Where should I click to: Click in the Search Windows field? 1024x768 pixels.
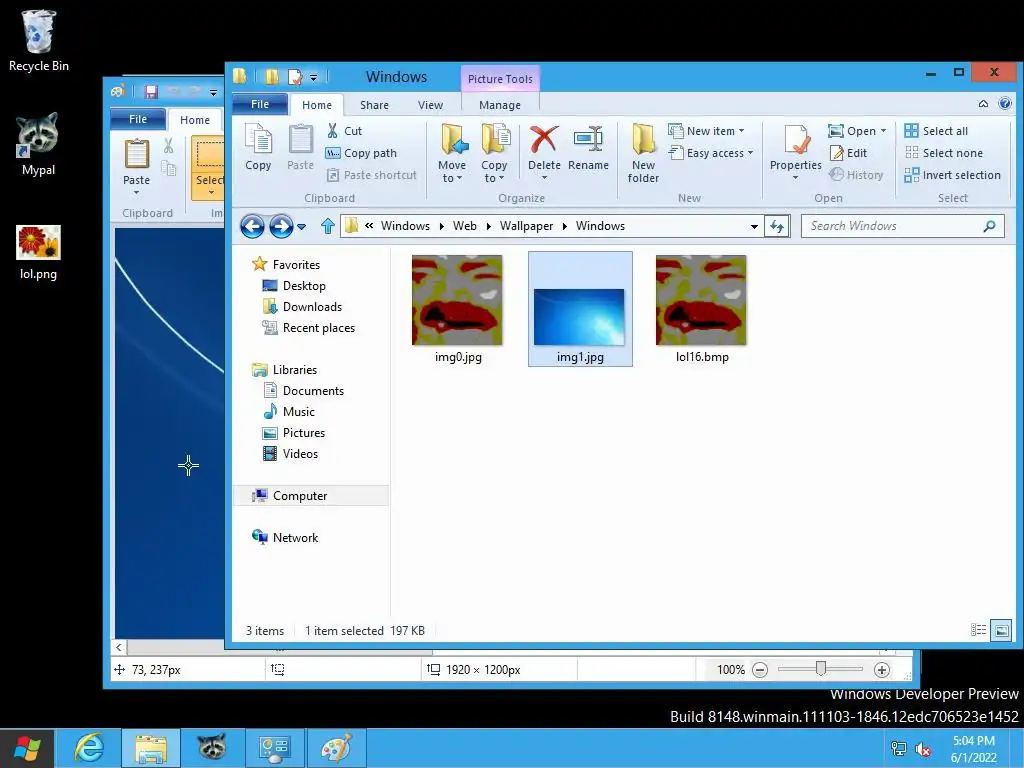point(903,226)
